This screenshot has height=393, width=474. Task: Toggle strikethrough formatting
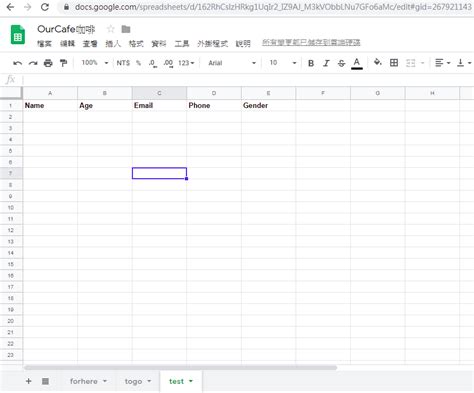coord(341,63)
